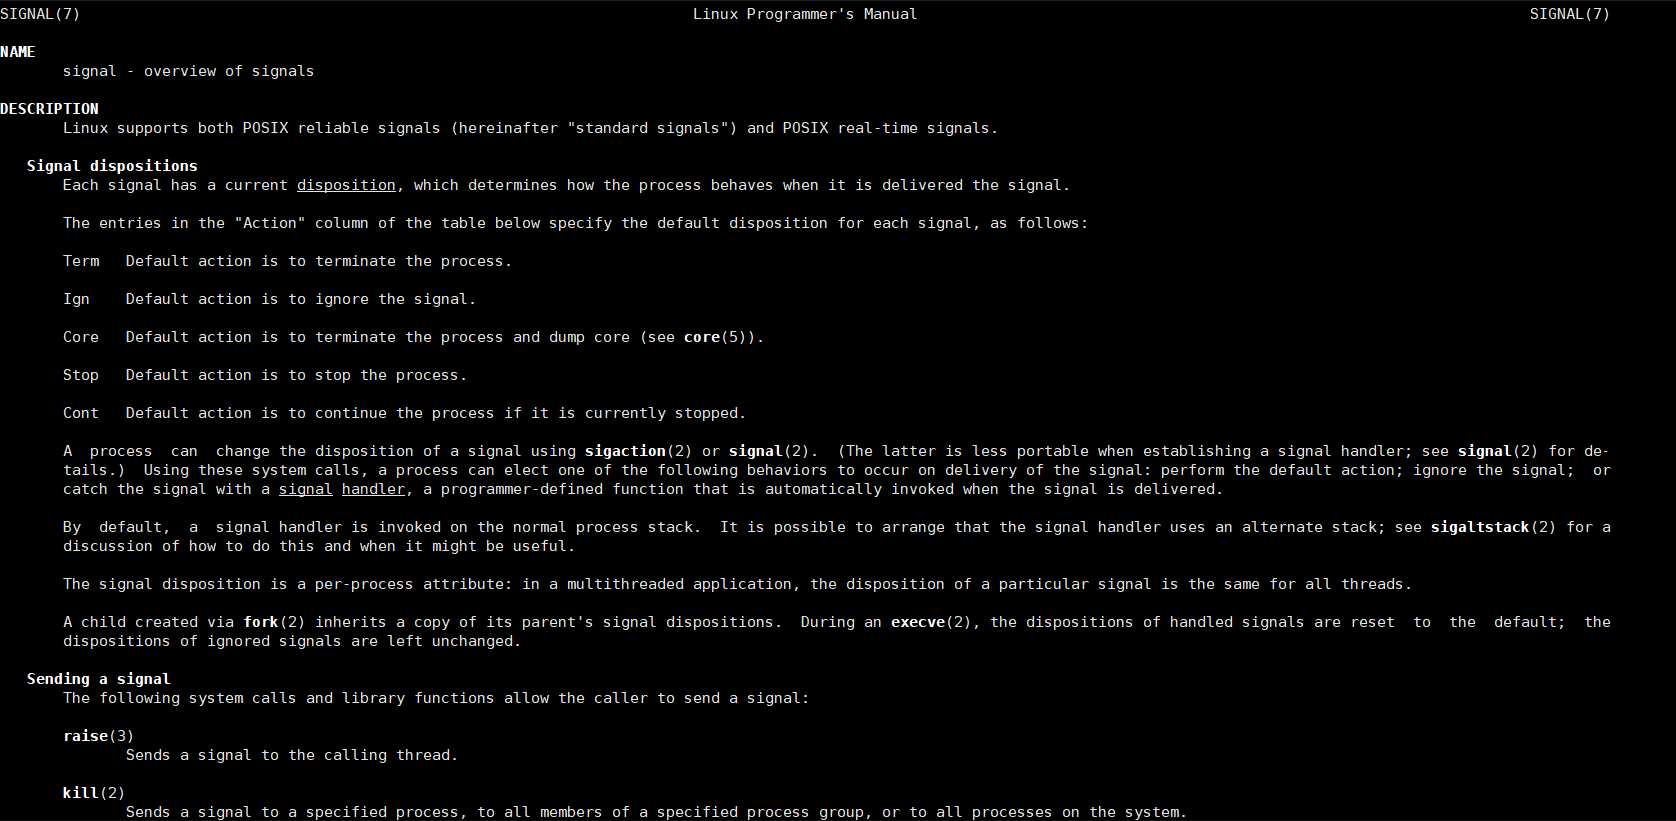Viewport: 1676px width, 821px height.
Task: Click the centered "Linux Programmer's Manual" title
Action: [805, 14]
